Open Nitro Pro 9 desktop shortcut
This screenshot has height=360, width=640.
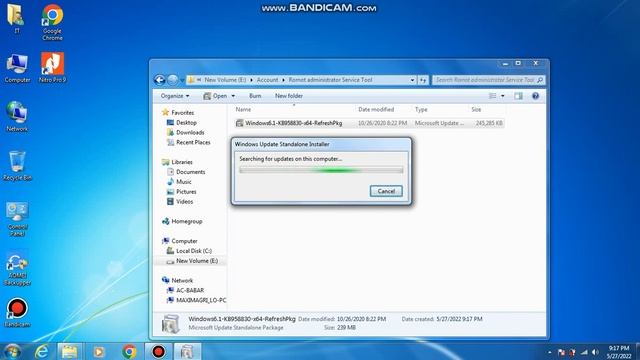tap(52, 68)
